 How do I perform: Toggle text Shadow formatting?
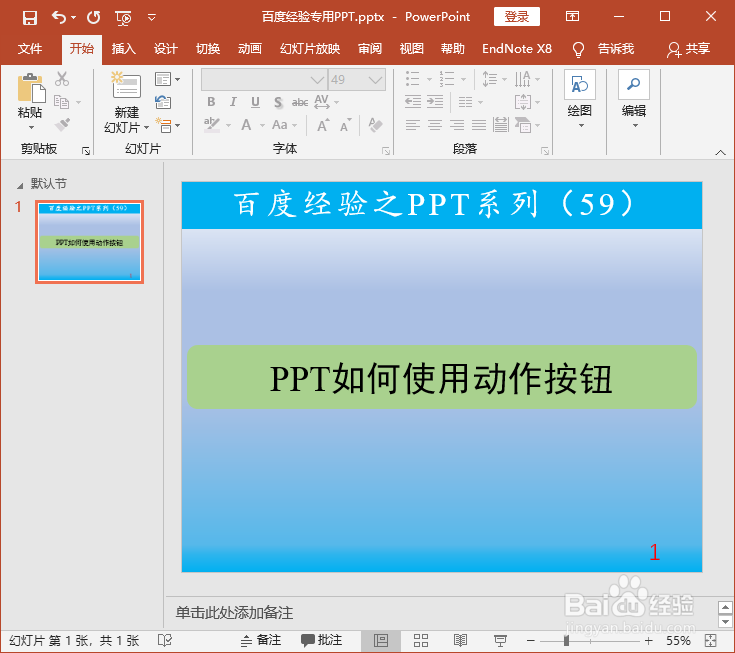[278, 102]
